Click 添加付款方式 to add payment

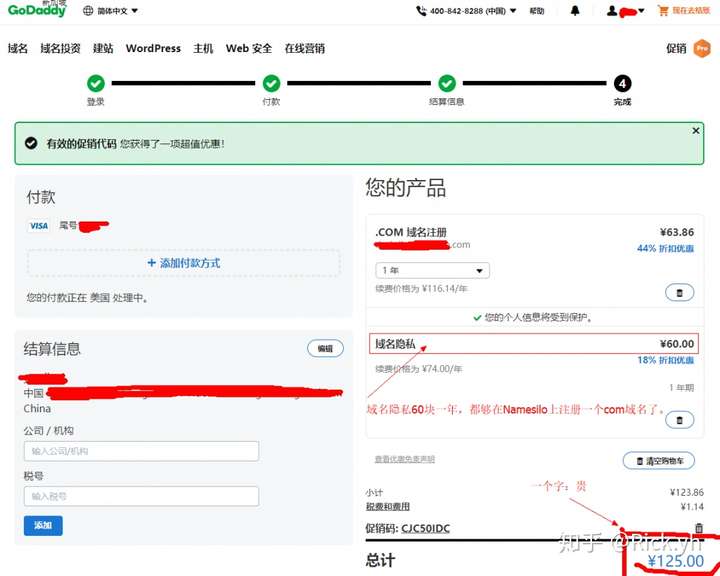tap(184, 263)
